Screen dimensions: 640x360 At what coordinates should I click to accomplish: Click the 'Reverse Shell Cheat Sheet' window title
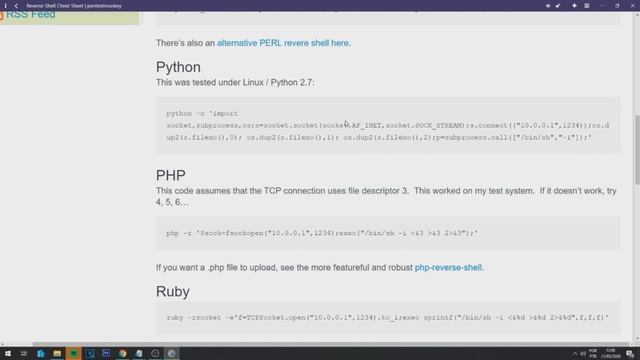coord(74,6)
